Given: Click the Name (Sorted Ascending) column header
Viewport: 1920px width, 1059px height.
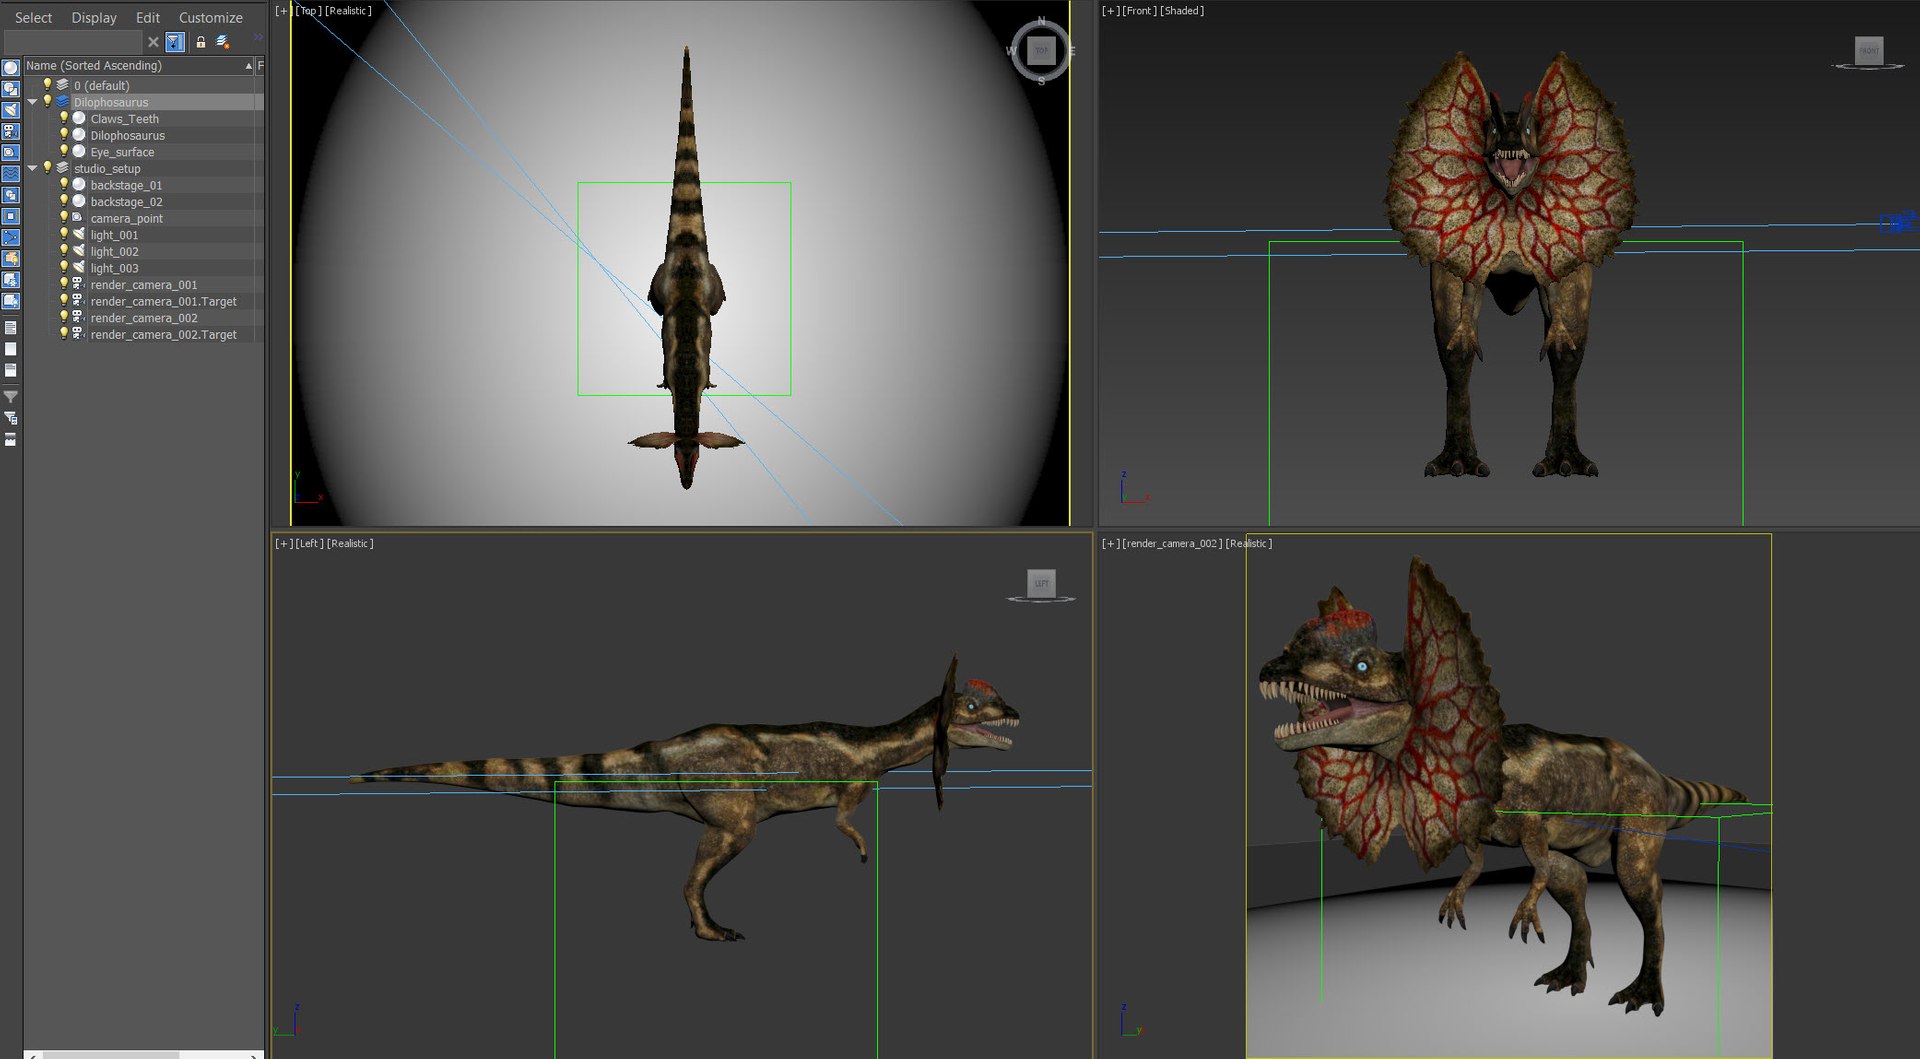Looking at the screenshot, I should 139,66.
